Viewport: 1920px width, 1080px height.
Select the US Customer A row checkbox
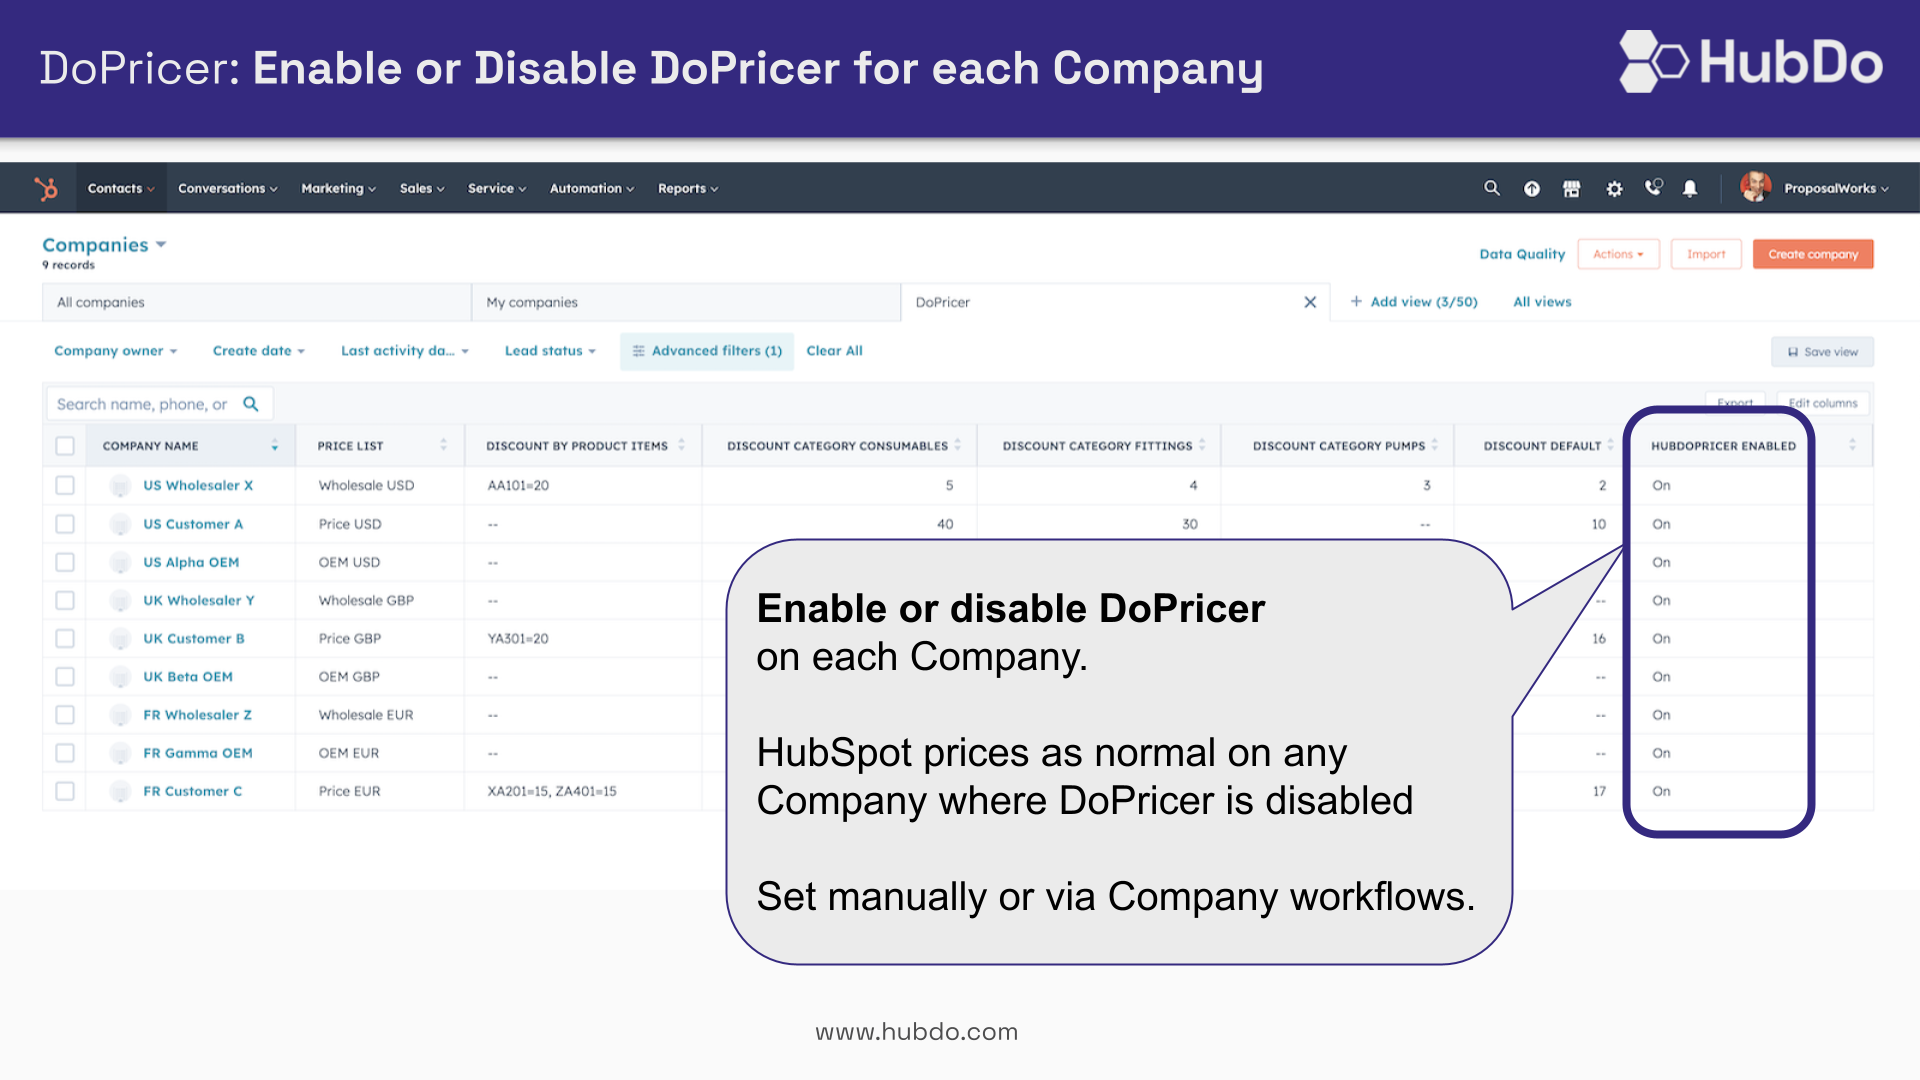tap(65, 524)
